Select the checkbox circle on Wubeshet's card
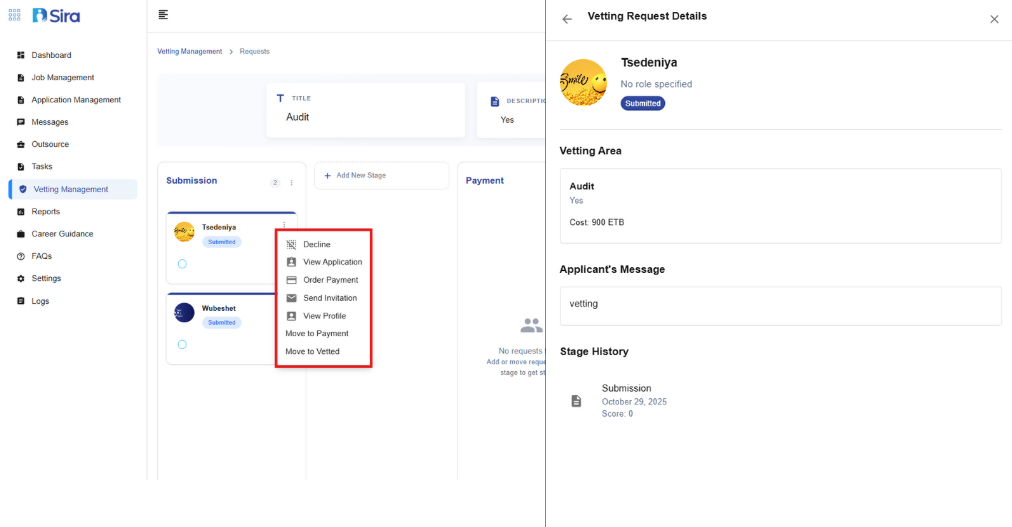Screen dimensions: 1012x527 coord(182,344)
